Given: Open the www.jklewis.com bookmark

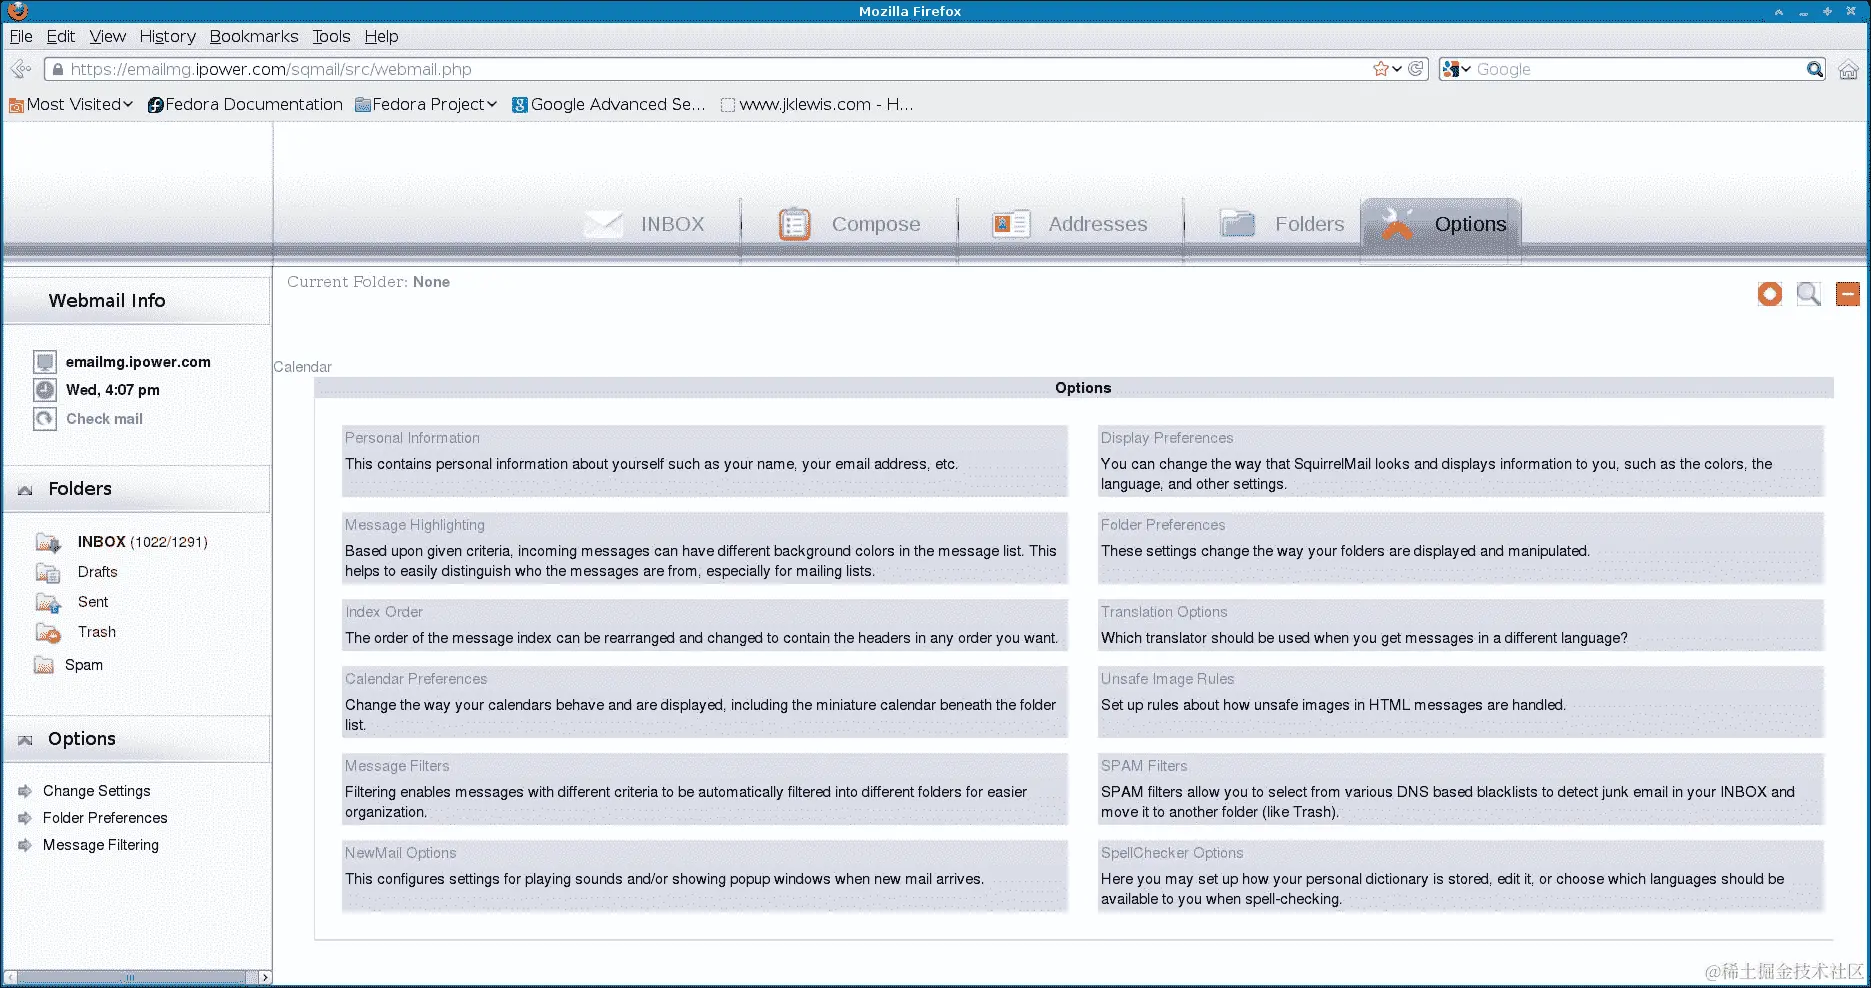Looking at the screenshot, I should click(x=817, y=104).
